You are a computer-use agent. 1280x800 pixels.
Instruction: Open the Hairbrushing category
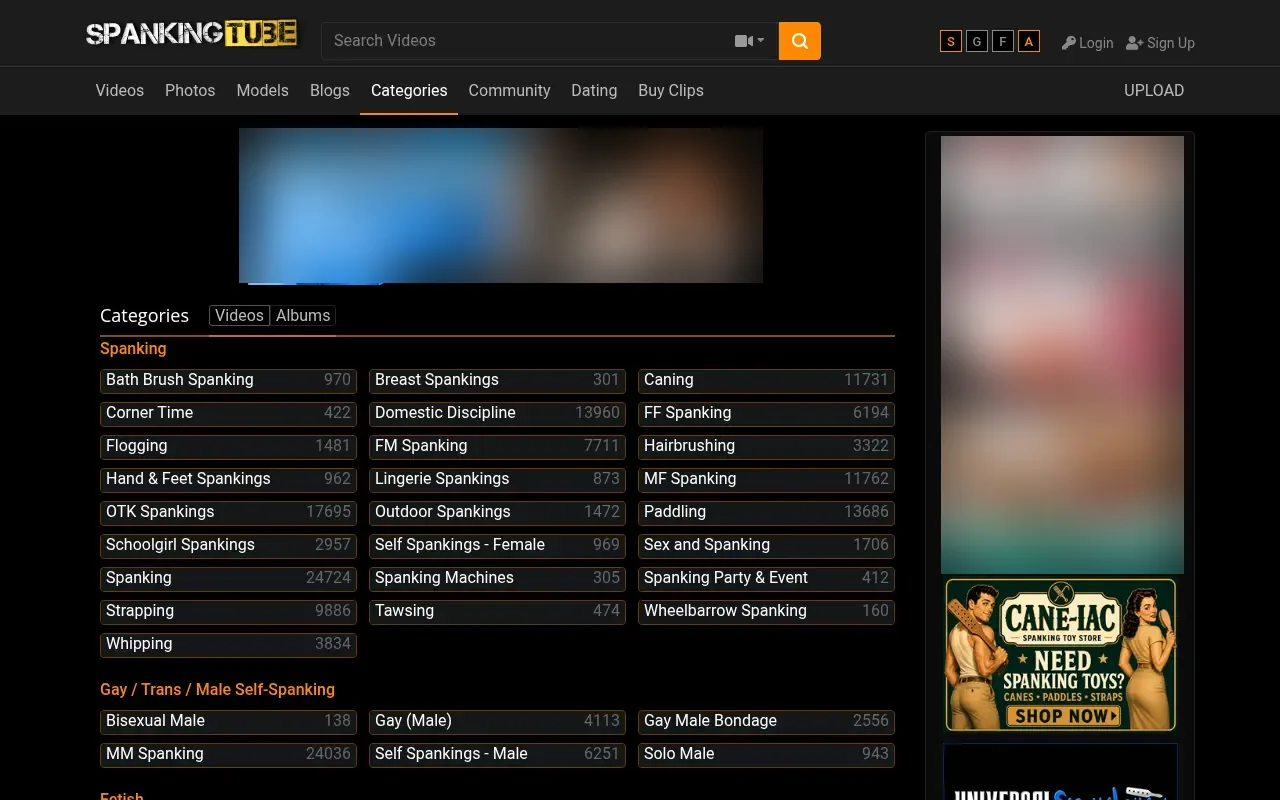pyautogui.click(x=766, y=446)
